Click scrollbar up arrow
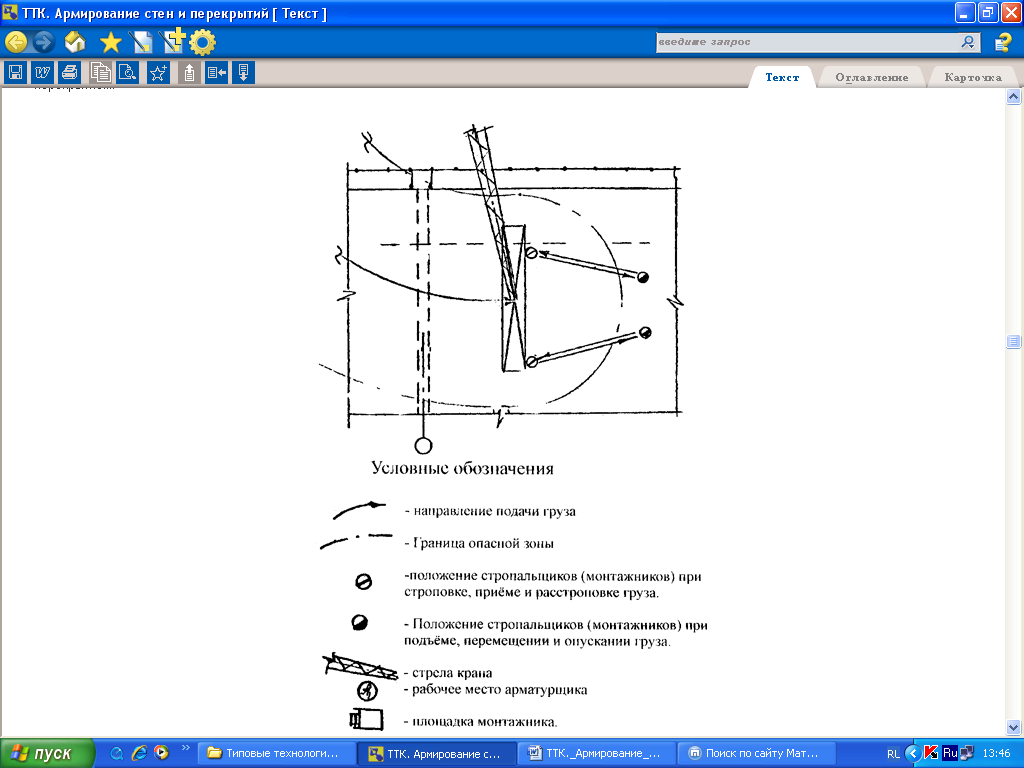 (1013, 97)
